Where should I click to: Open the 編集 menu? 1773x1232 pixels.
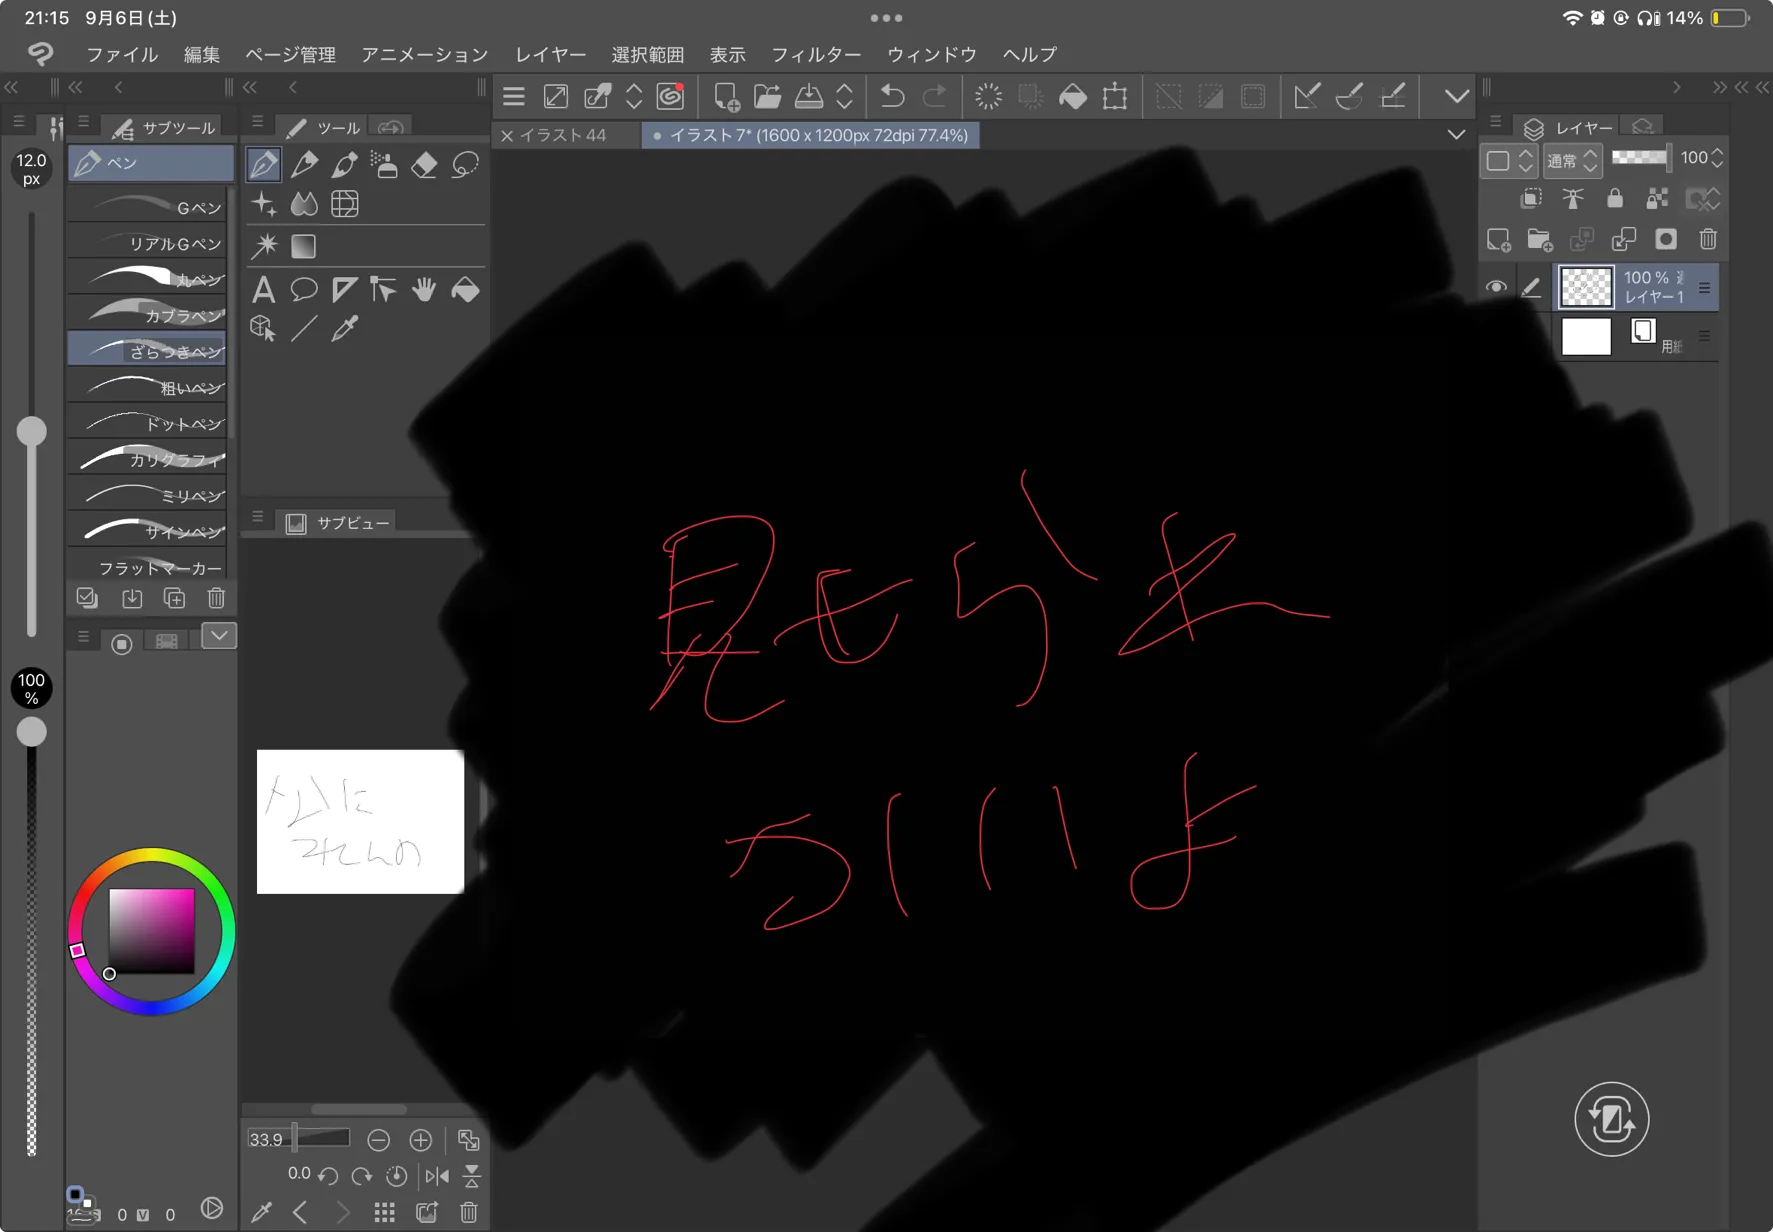pos(202,54)
